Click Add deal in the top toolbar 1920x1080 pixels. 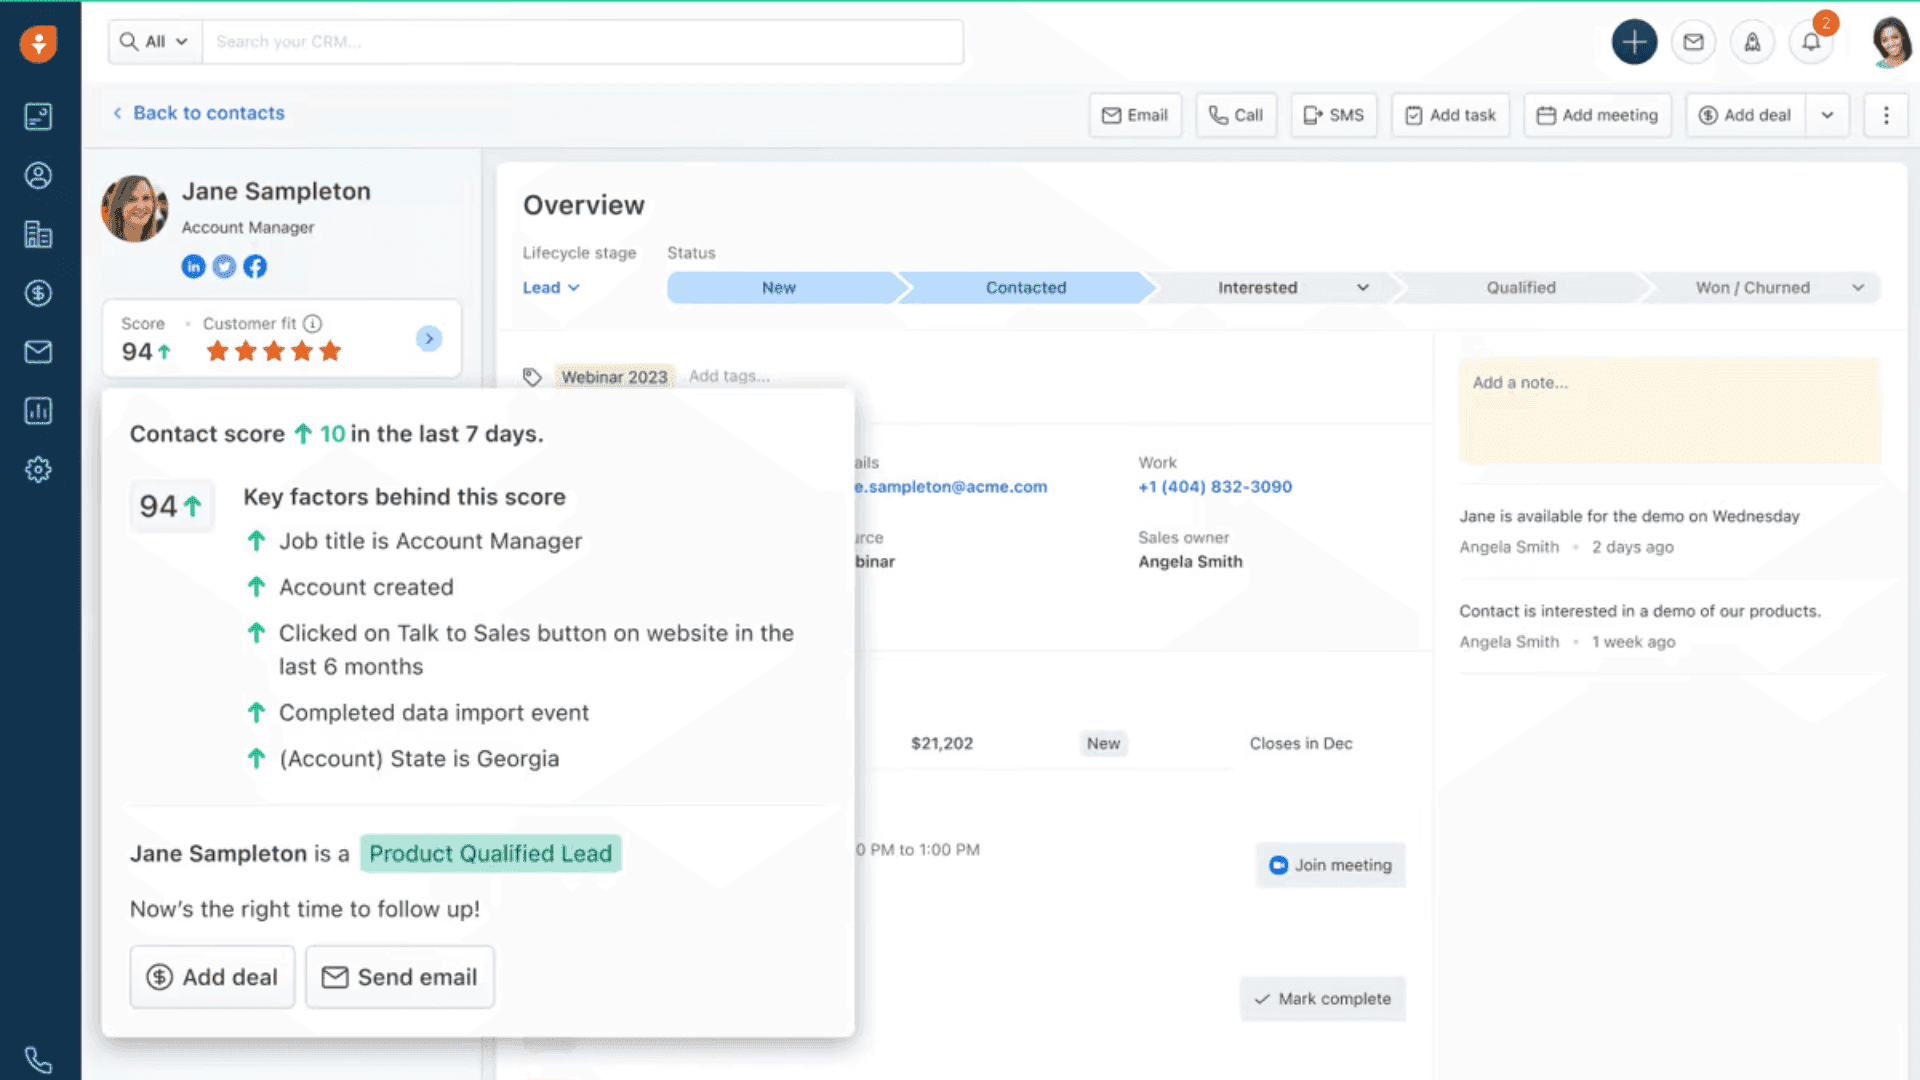[1745, 115]
